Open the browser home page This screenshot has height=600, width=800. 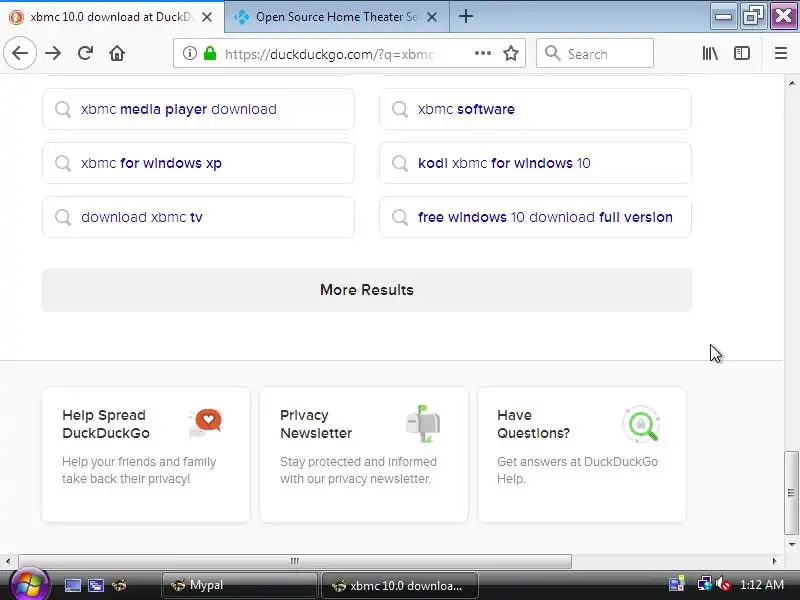(x=117, y=53)
